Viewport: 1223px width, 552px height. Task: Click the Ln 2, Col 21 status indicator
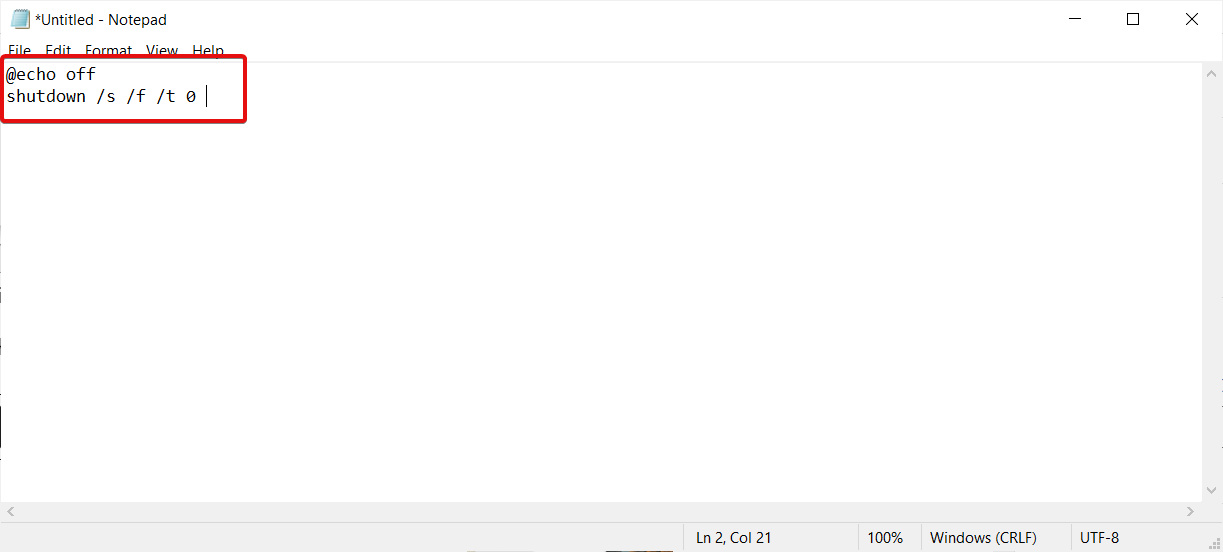pyautogui.click(x=734, y=538)
